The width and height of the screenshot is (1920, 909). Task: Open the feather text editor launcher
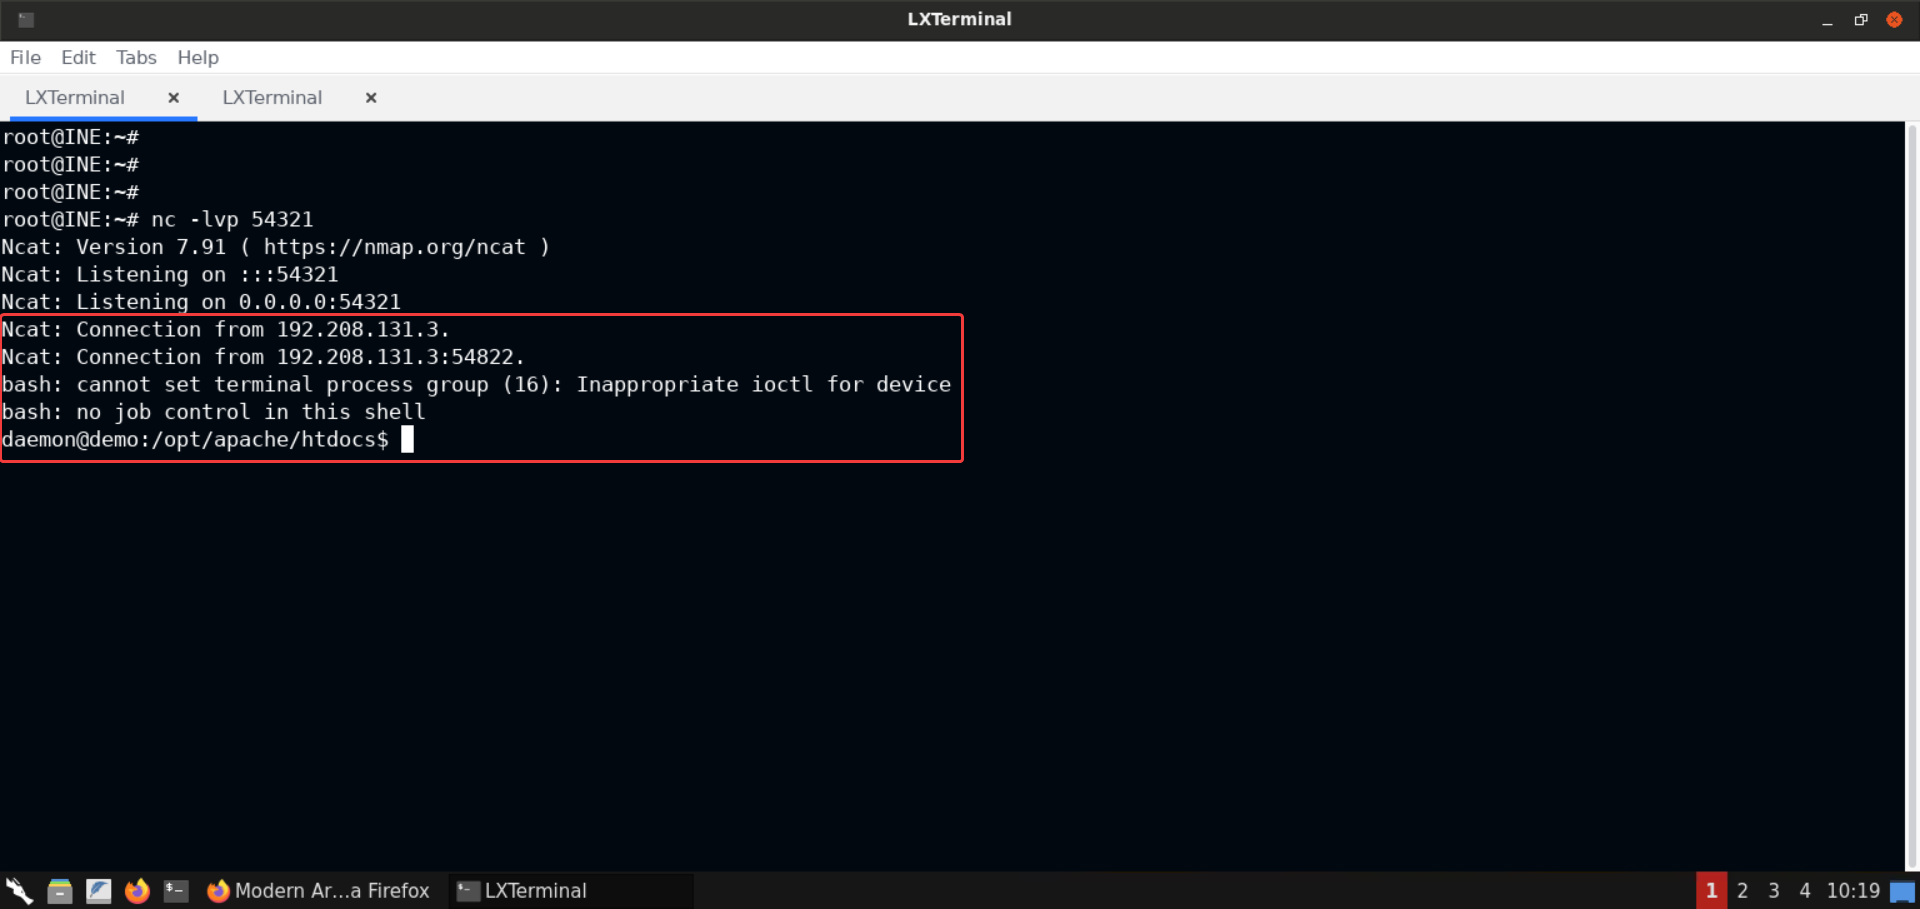[x=98, y=890]
